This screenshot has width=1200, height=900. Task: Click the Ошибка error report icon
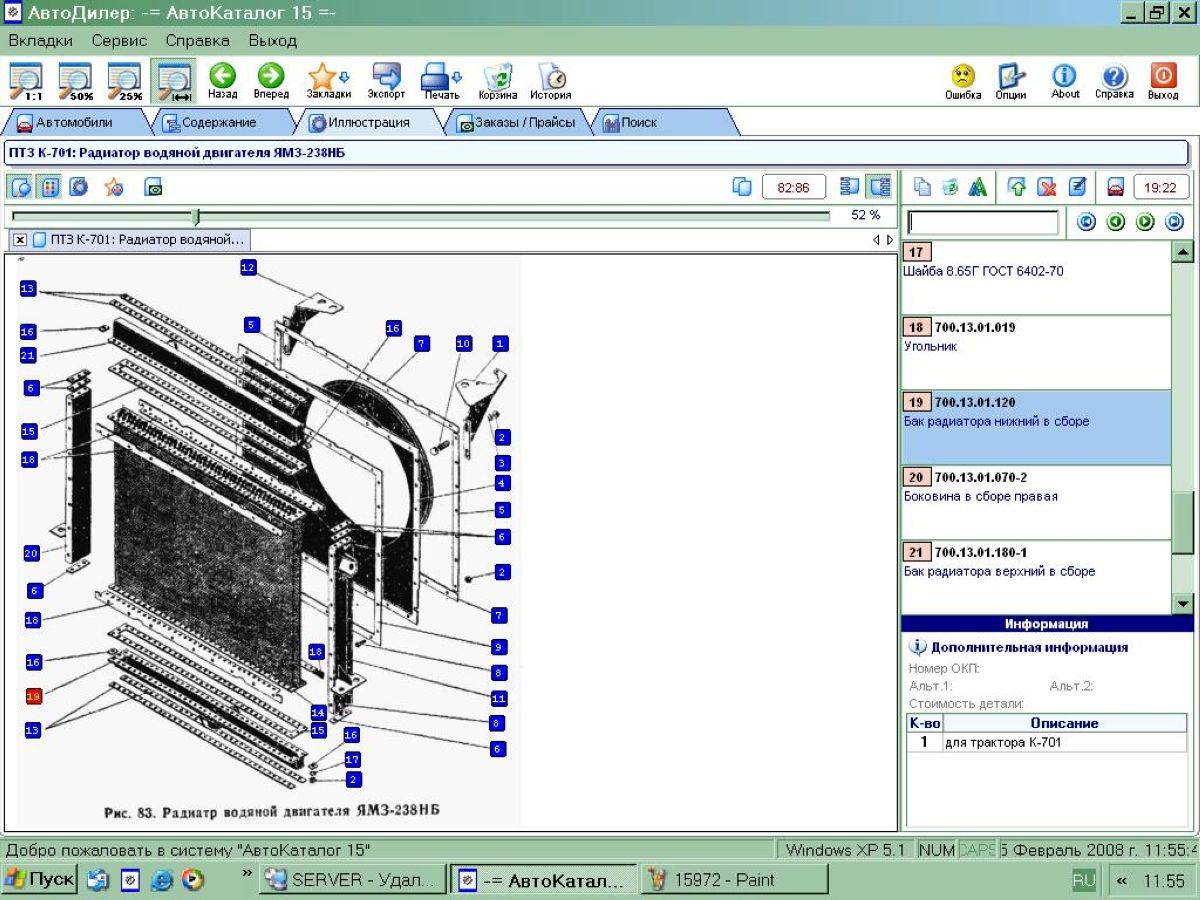(962, 80)
